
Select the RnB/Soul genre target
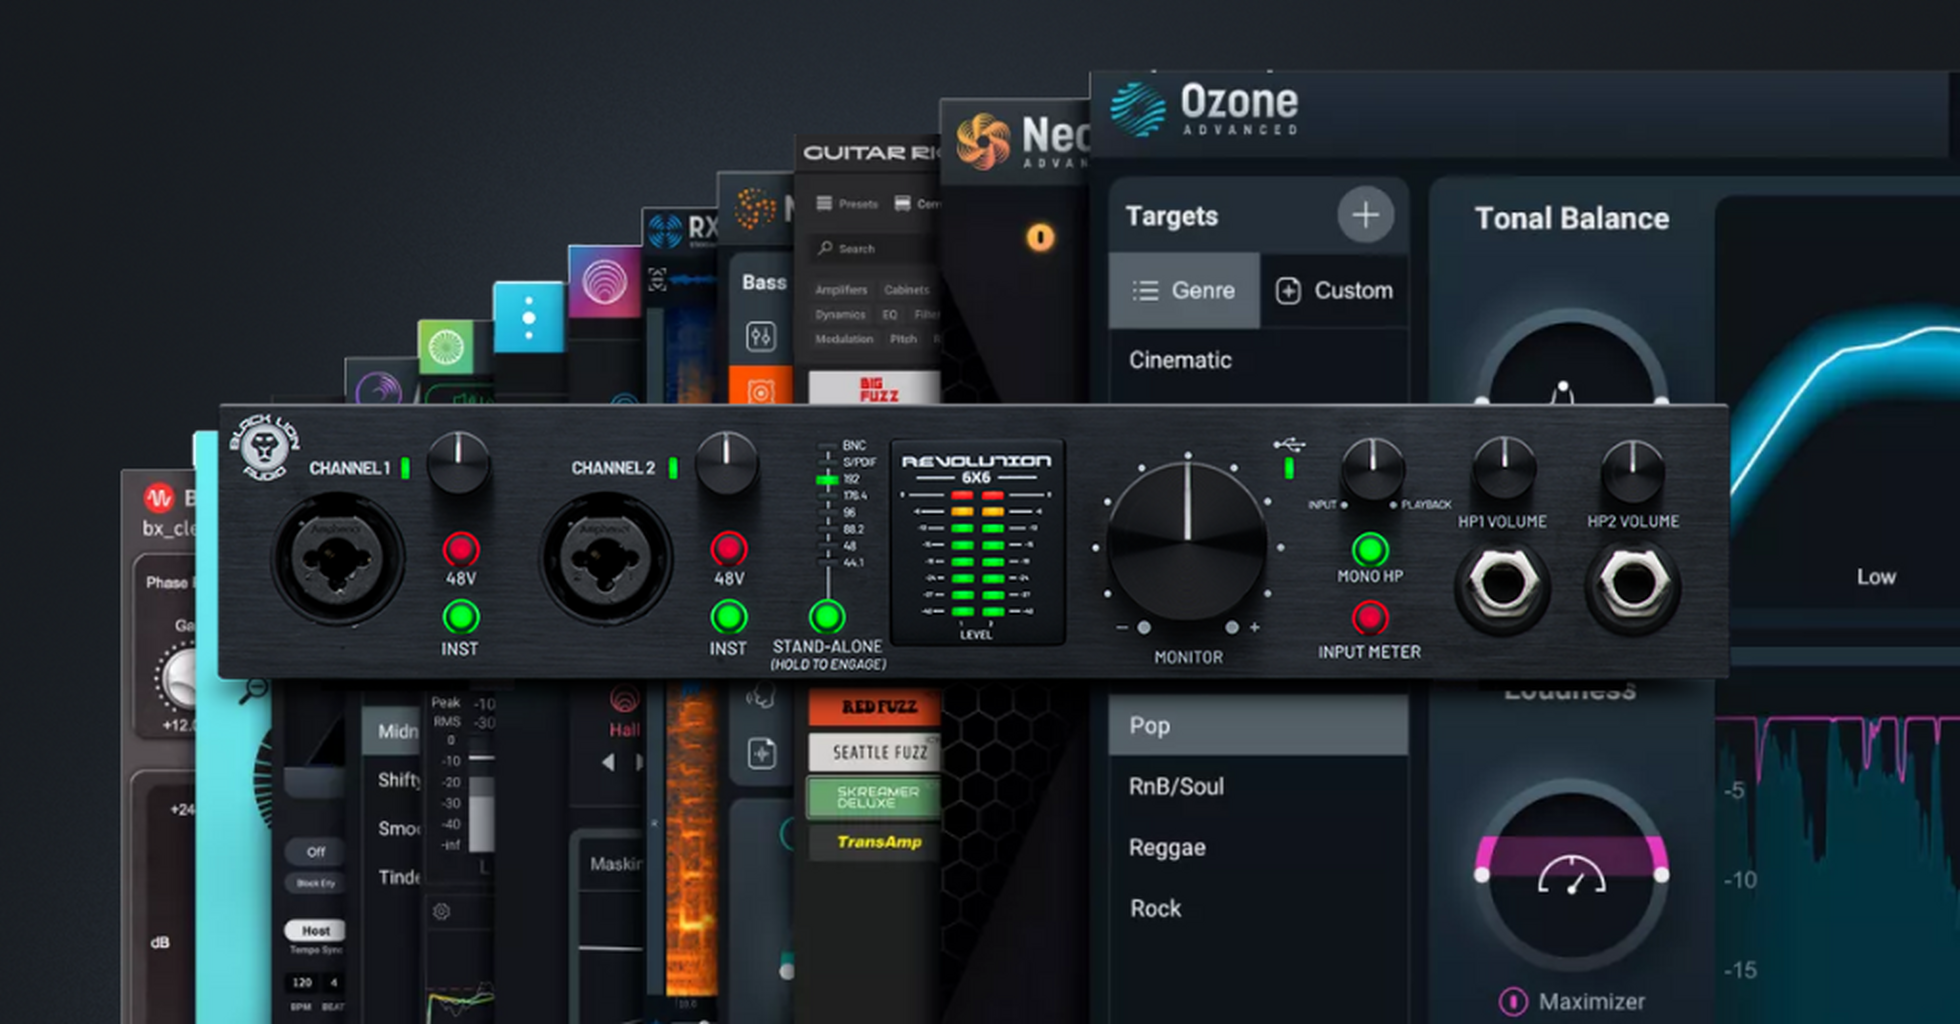point(1259,786)
